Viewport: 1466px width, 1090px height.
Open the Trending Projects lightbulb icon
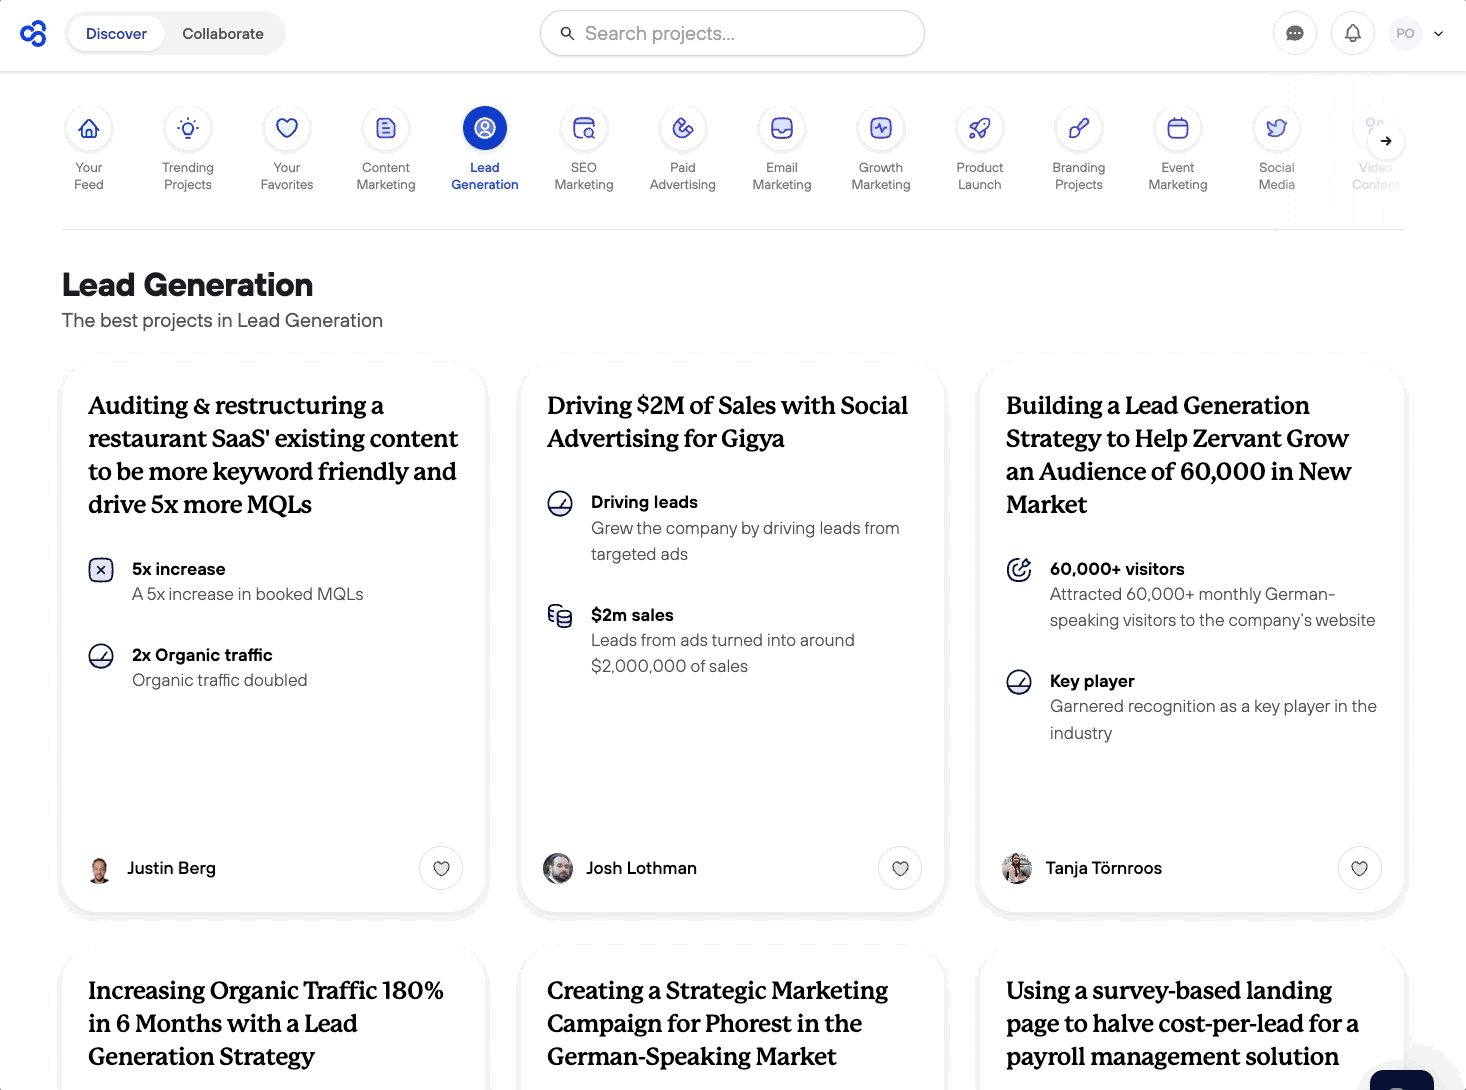pos(188,129)
